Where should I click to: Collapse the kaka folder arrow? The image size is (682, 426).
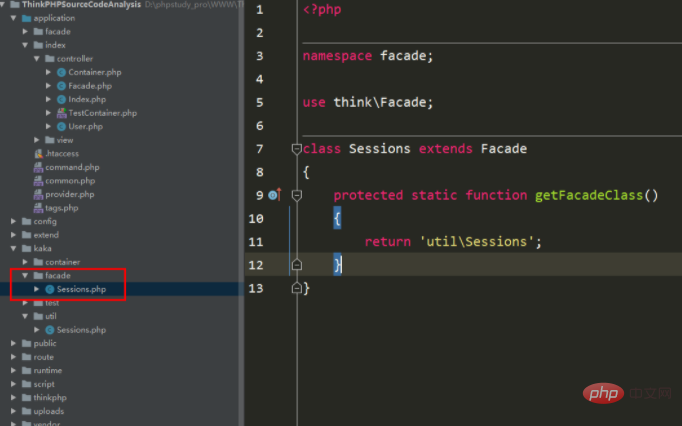tap(13, 248)
